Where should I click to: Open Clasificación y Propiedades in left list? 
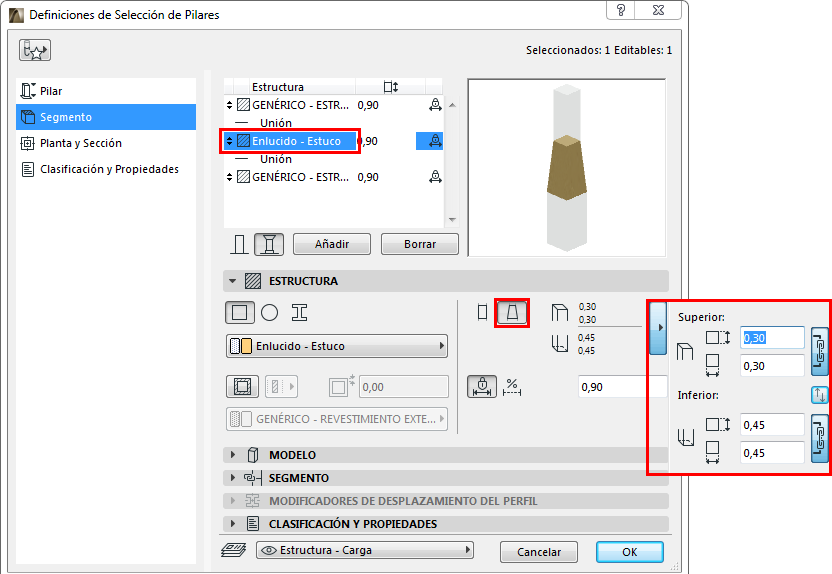click(x=106, y=169)
